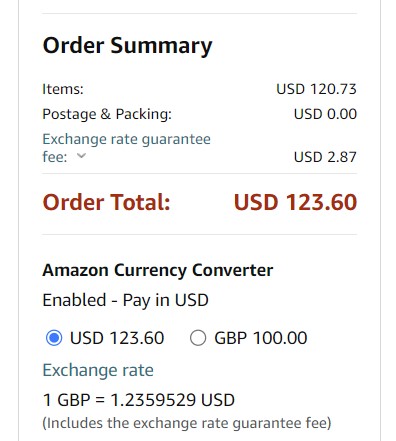The image size is (396, 441).
Task: Click the USD 2.87 fee amount
Action: click(x=325, y=157)
